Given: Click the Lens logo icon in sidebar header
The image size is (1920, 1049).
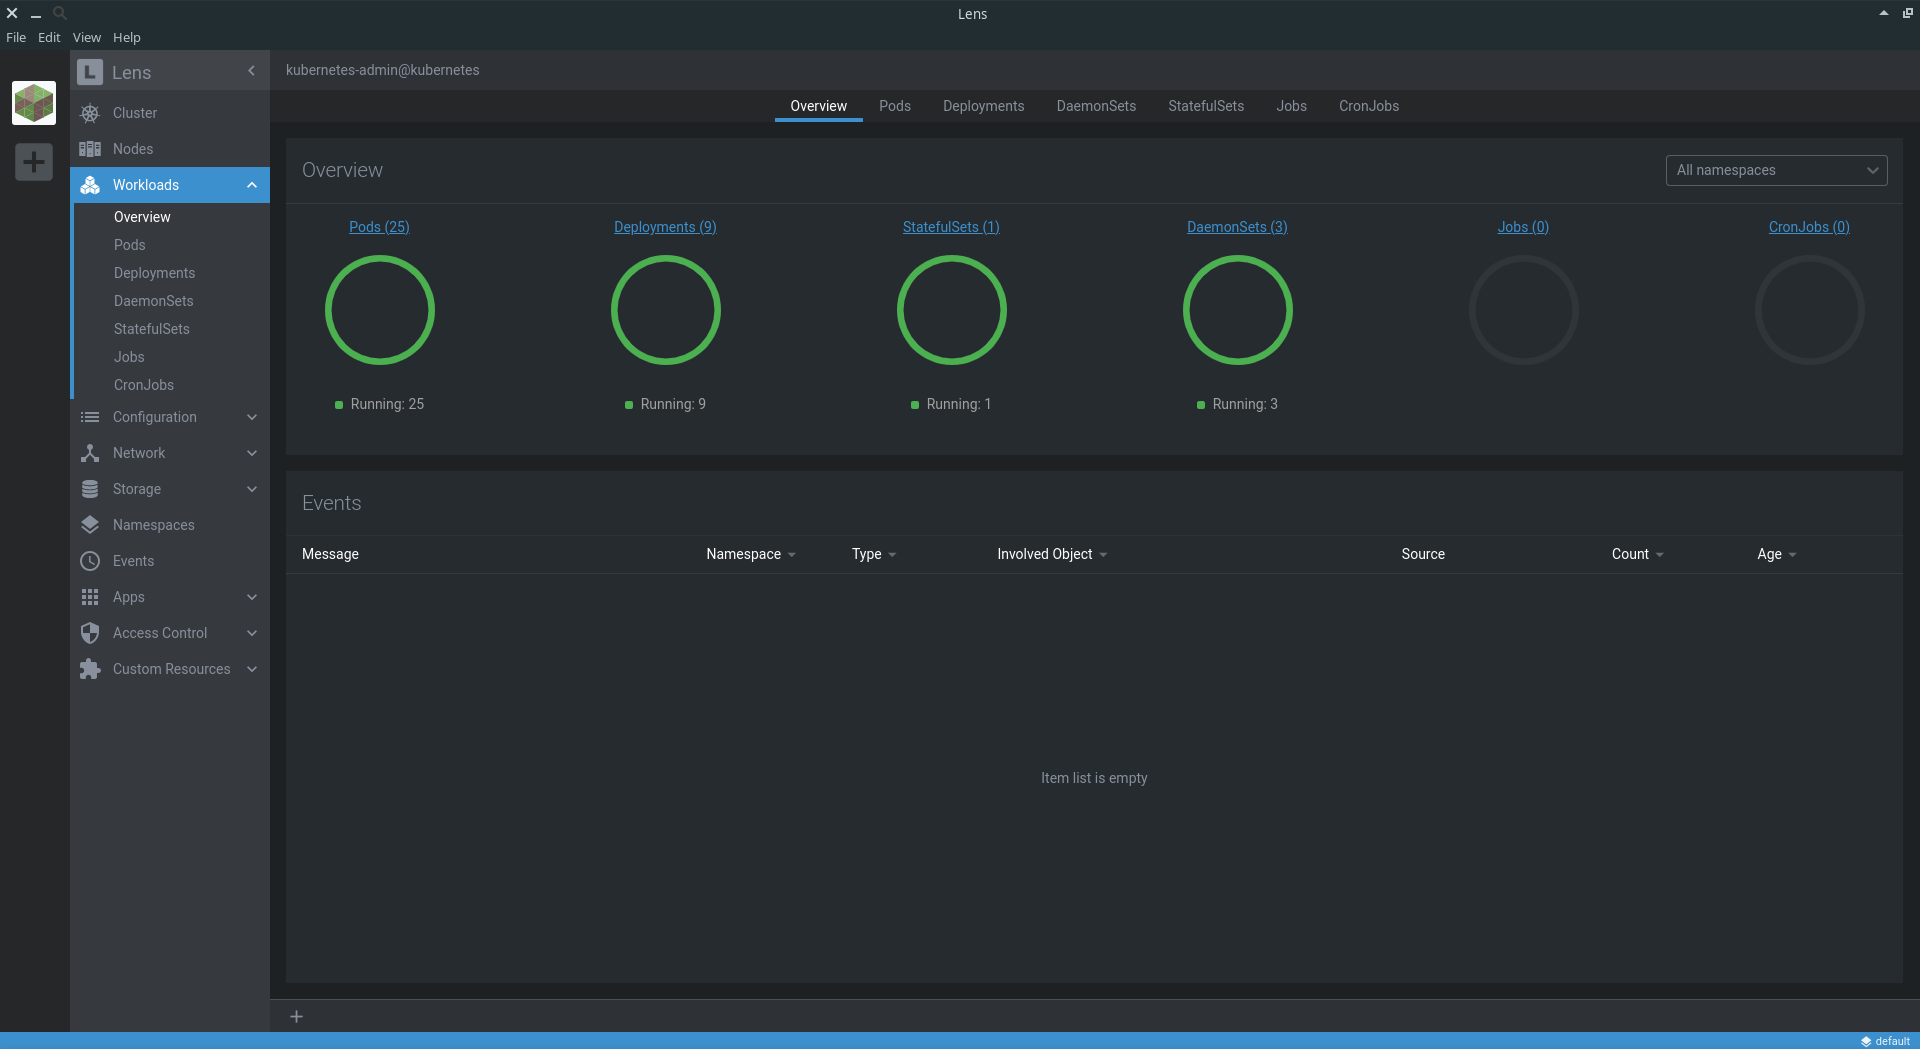Looking at the screenshot, I should pyautogui.click(x=90, y=72).
